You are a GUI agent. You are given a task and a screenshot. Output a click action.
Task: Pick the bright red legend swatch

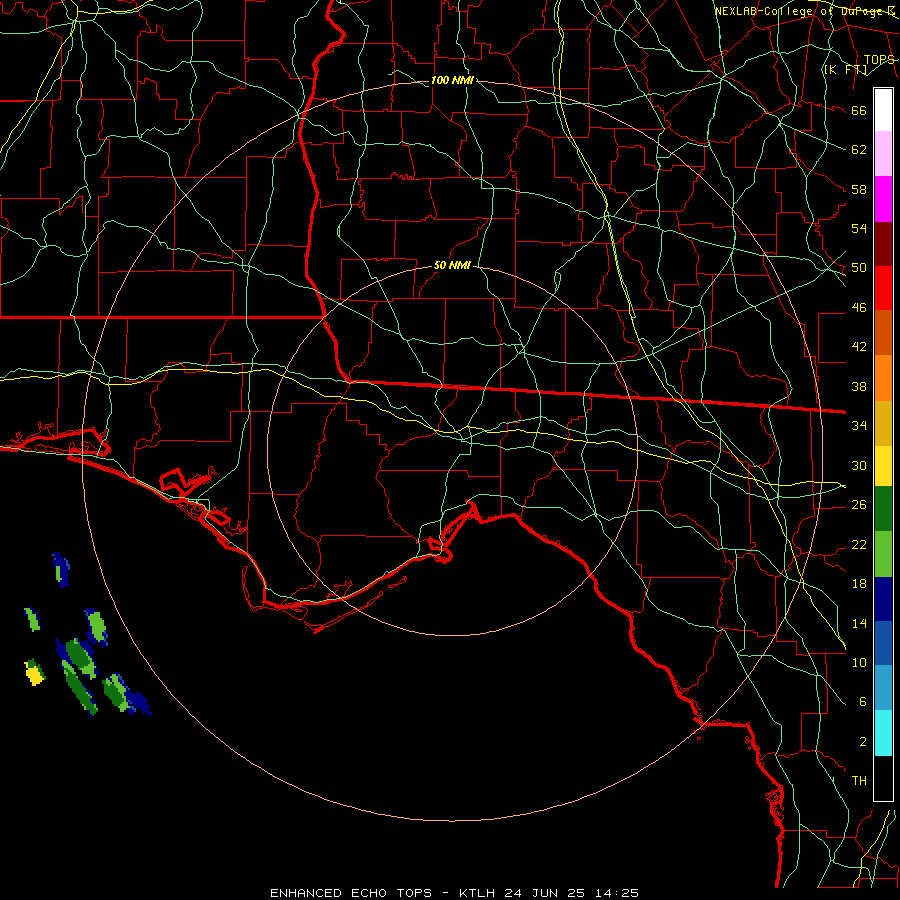883,288
